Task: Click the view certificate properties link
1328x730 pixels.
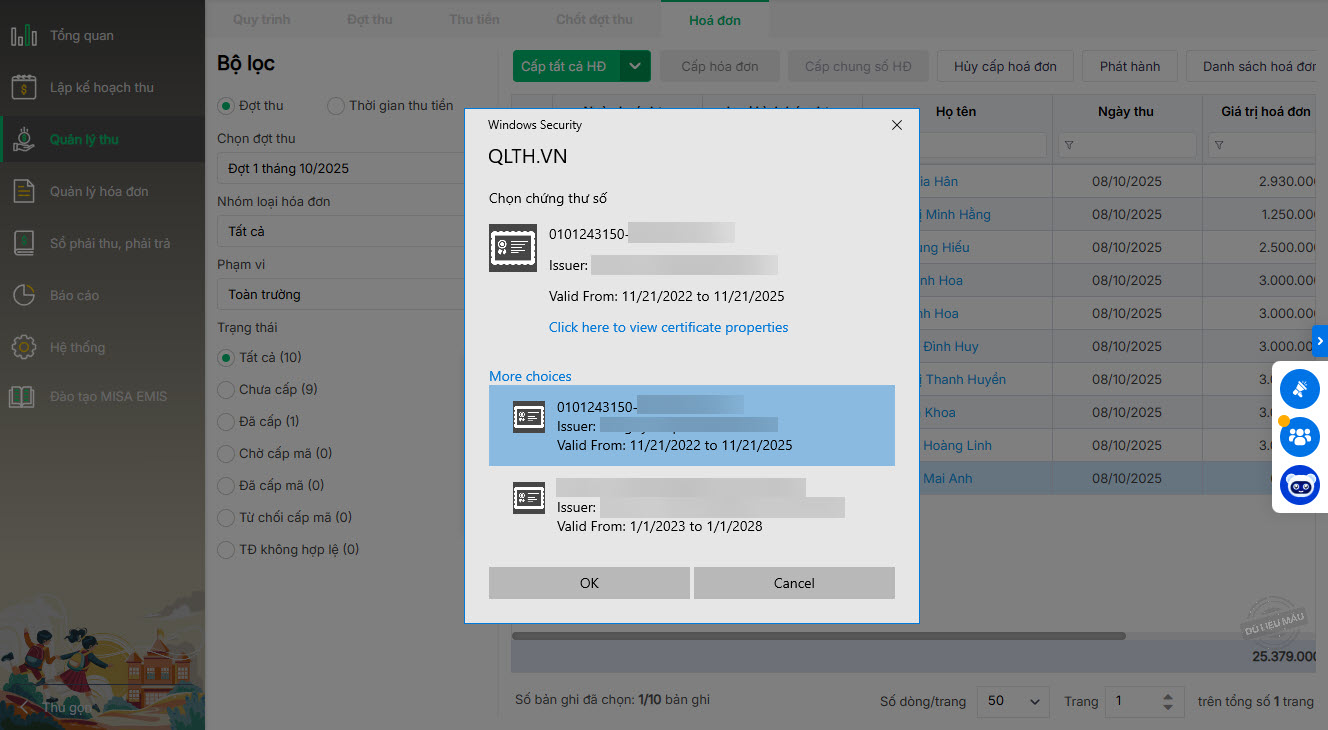Action: click(x=668, y=328)
